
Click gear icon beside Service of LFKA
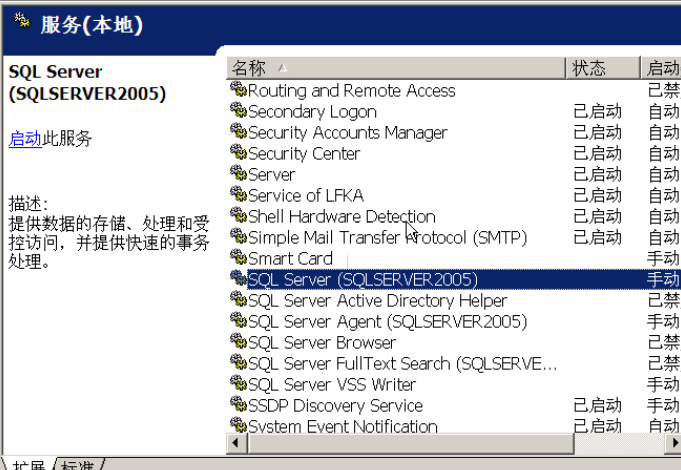(x=238, y=194)
